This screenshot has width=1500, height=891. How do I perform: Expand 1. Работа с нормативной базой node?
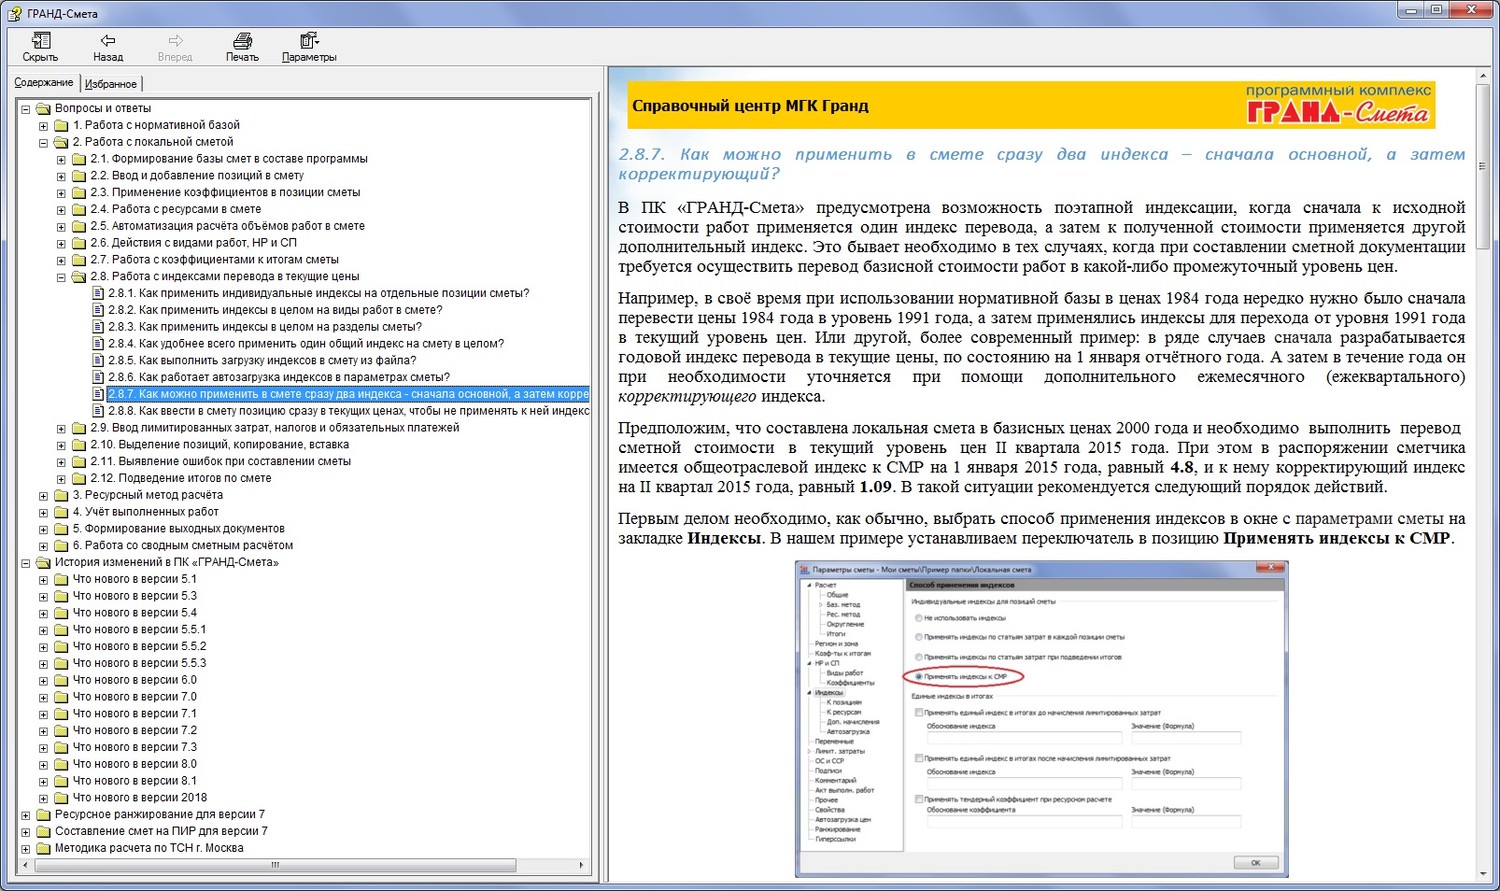pos(43,126)
